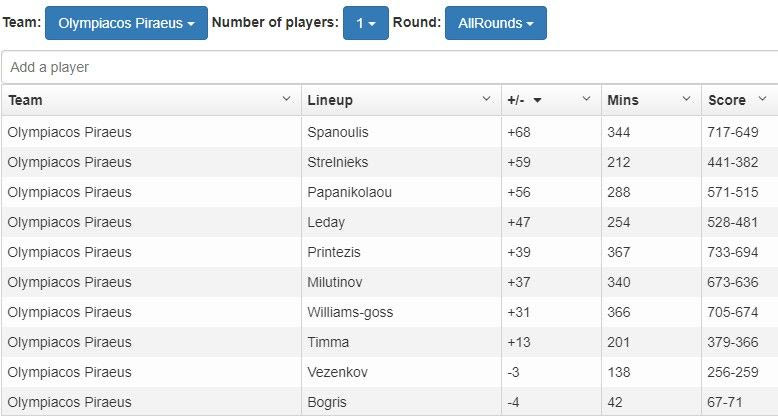Viewport: 778px width, 420px height.
Task: Open the Score column menu chevron
Action: (x=762, y=99)
